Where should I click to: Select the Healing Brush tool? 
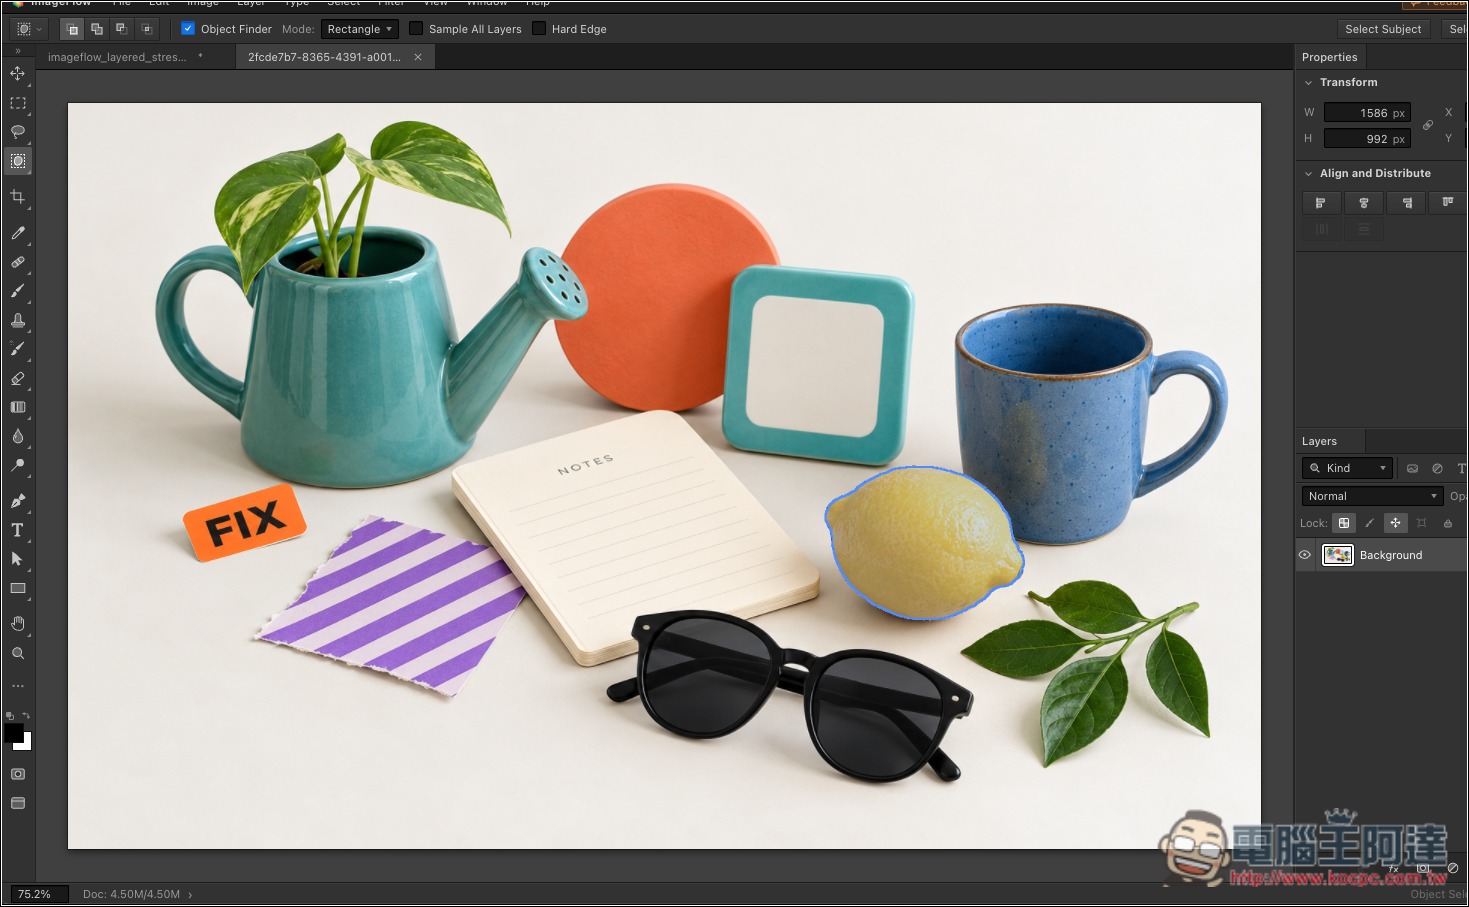click(18, 262)
